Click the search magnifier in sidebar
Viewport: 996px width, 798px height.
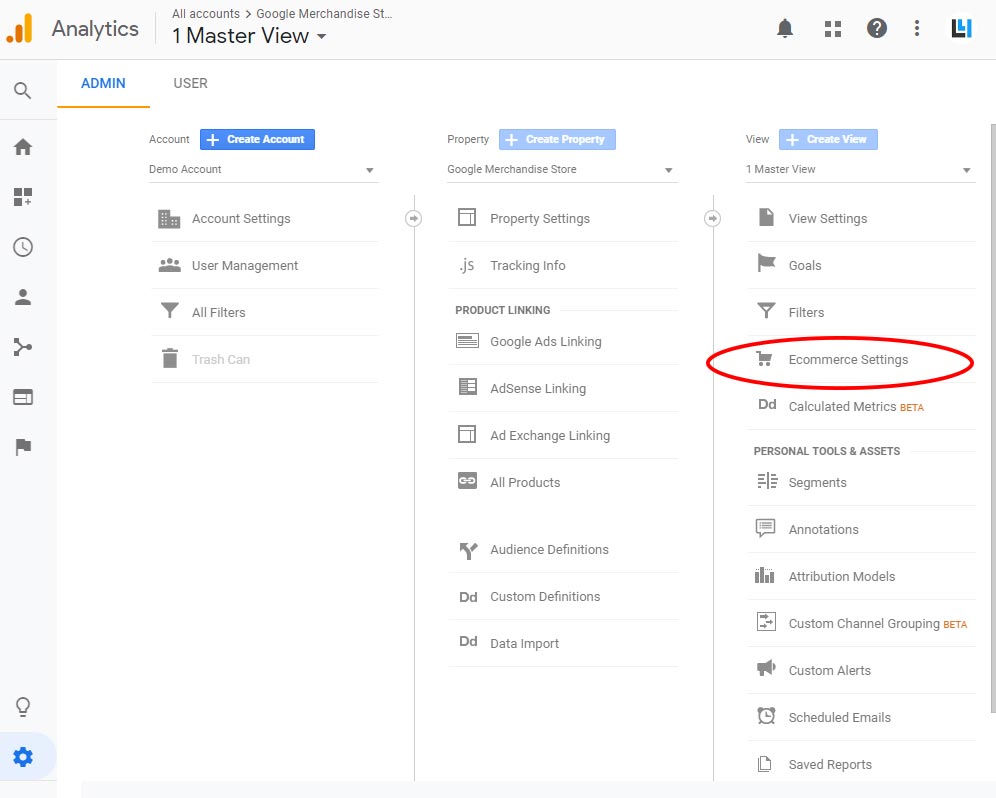pos(22,91)
